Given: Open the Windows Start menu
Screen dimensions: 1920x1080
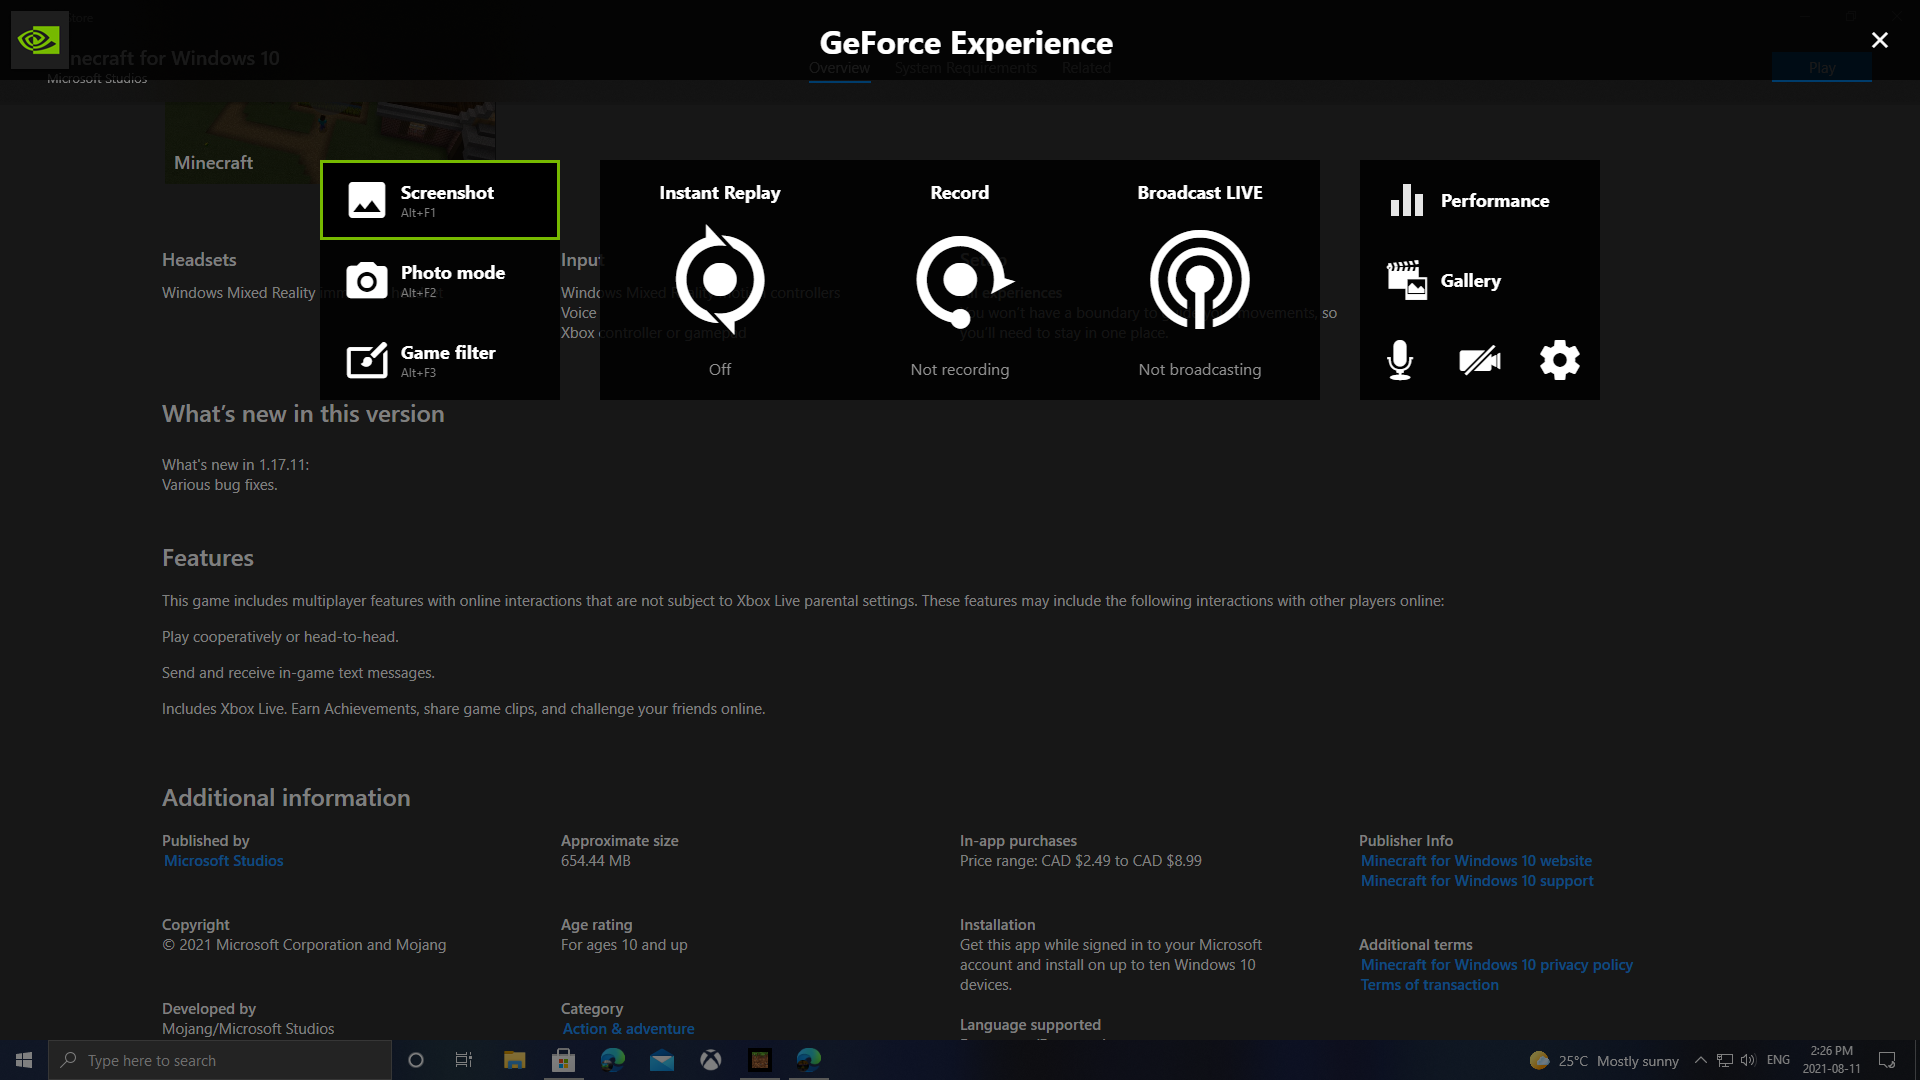Looking at the screenshot, I should (x=24, y=1060).
